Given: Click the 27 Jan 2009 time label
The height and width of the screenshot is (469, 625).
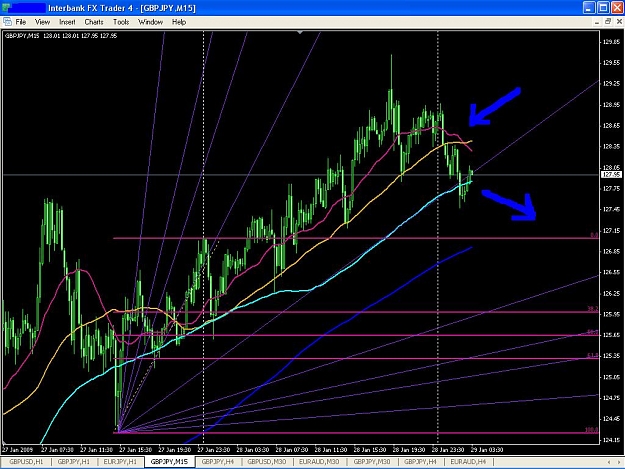Looking at the screenshot, I should click(18, 449).
